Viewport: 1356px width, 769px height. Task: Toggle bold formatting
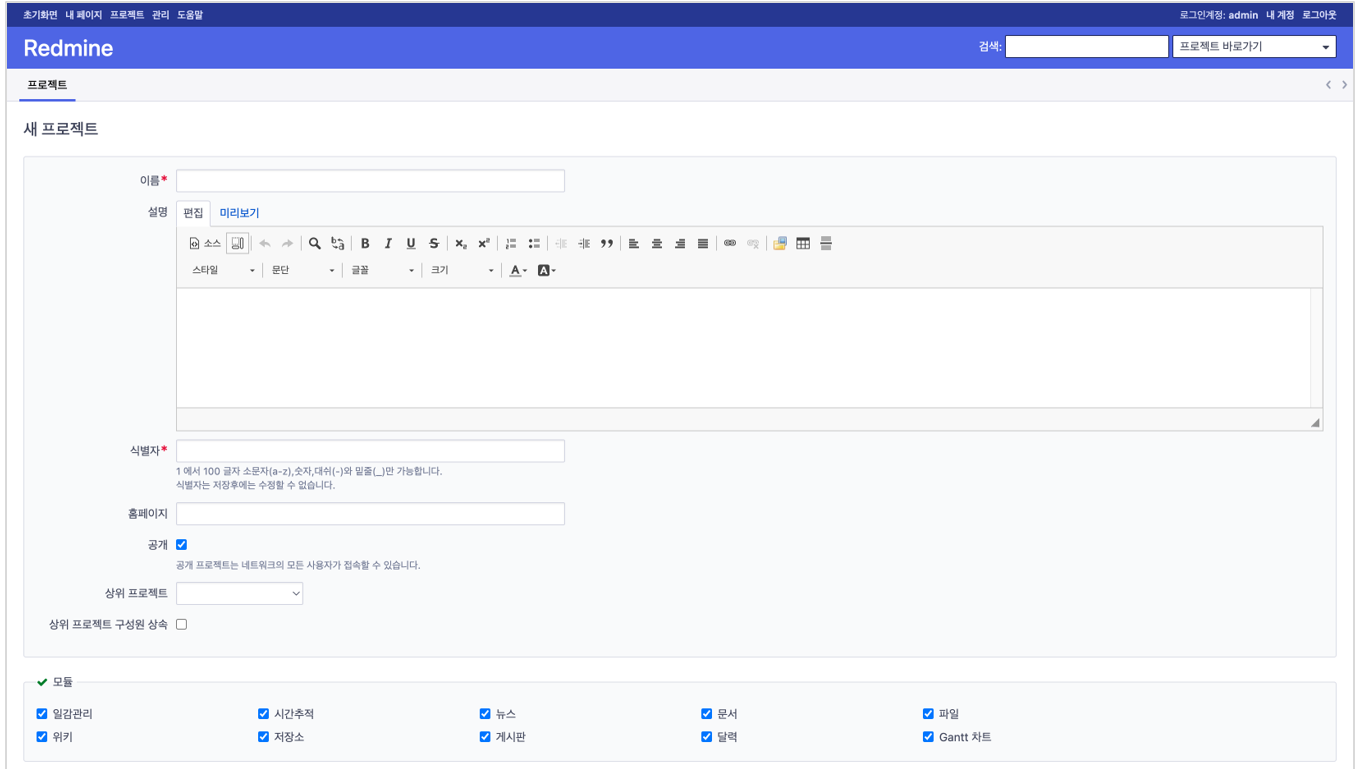(x=365, y=243)
